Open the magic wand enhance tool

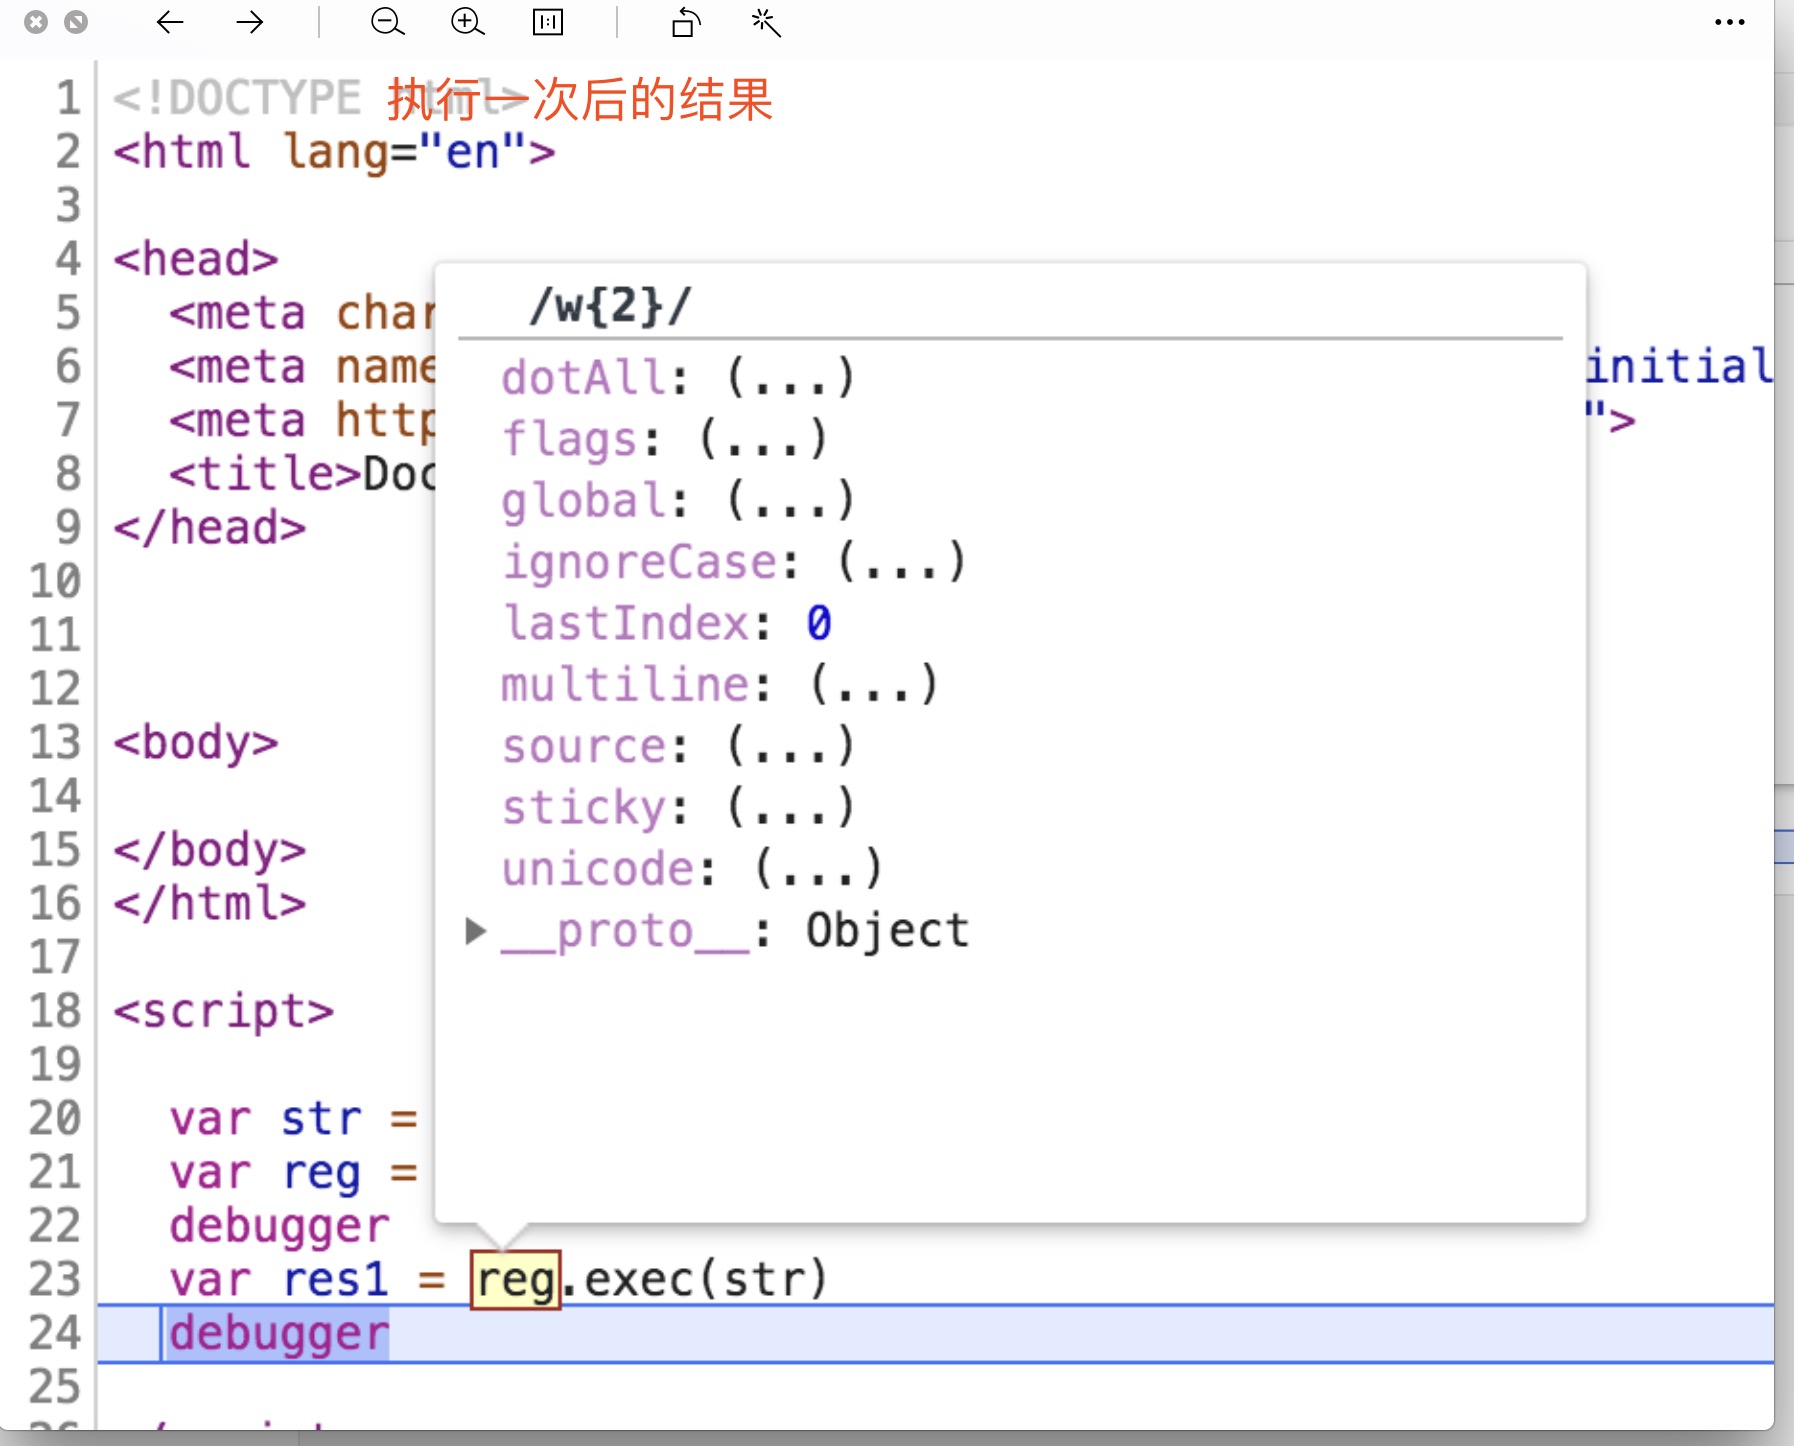tap(766, 22)
